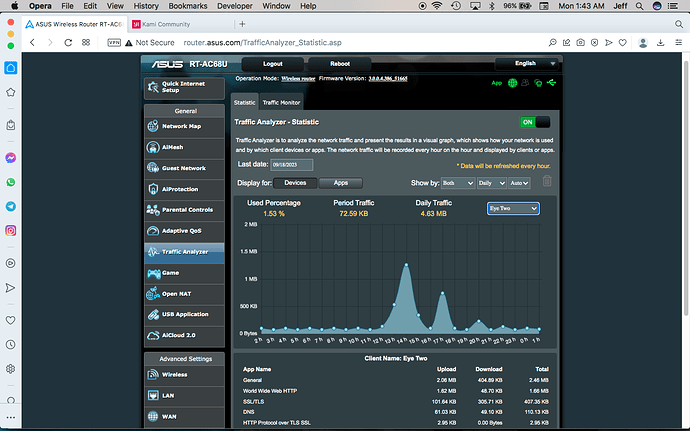
Task: Open USB Application settings
Action: [184, 314]
